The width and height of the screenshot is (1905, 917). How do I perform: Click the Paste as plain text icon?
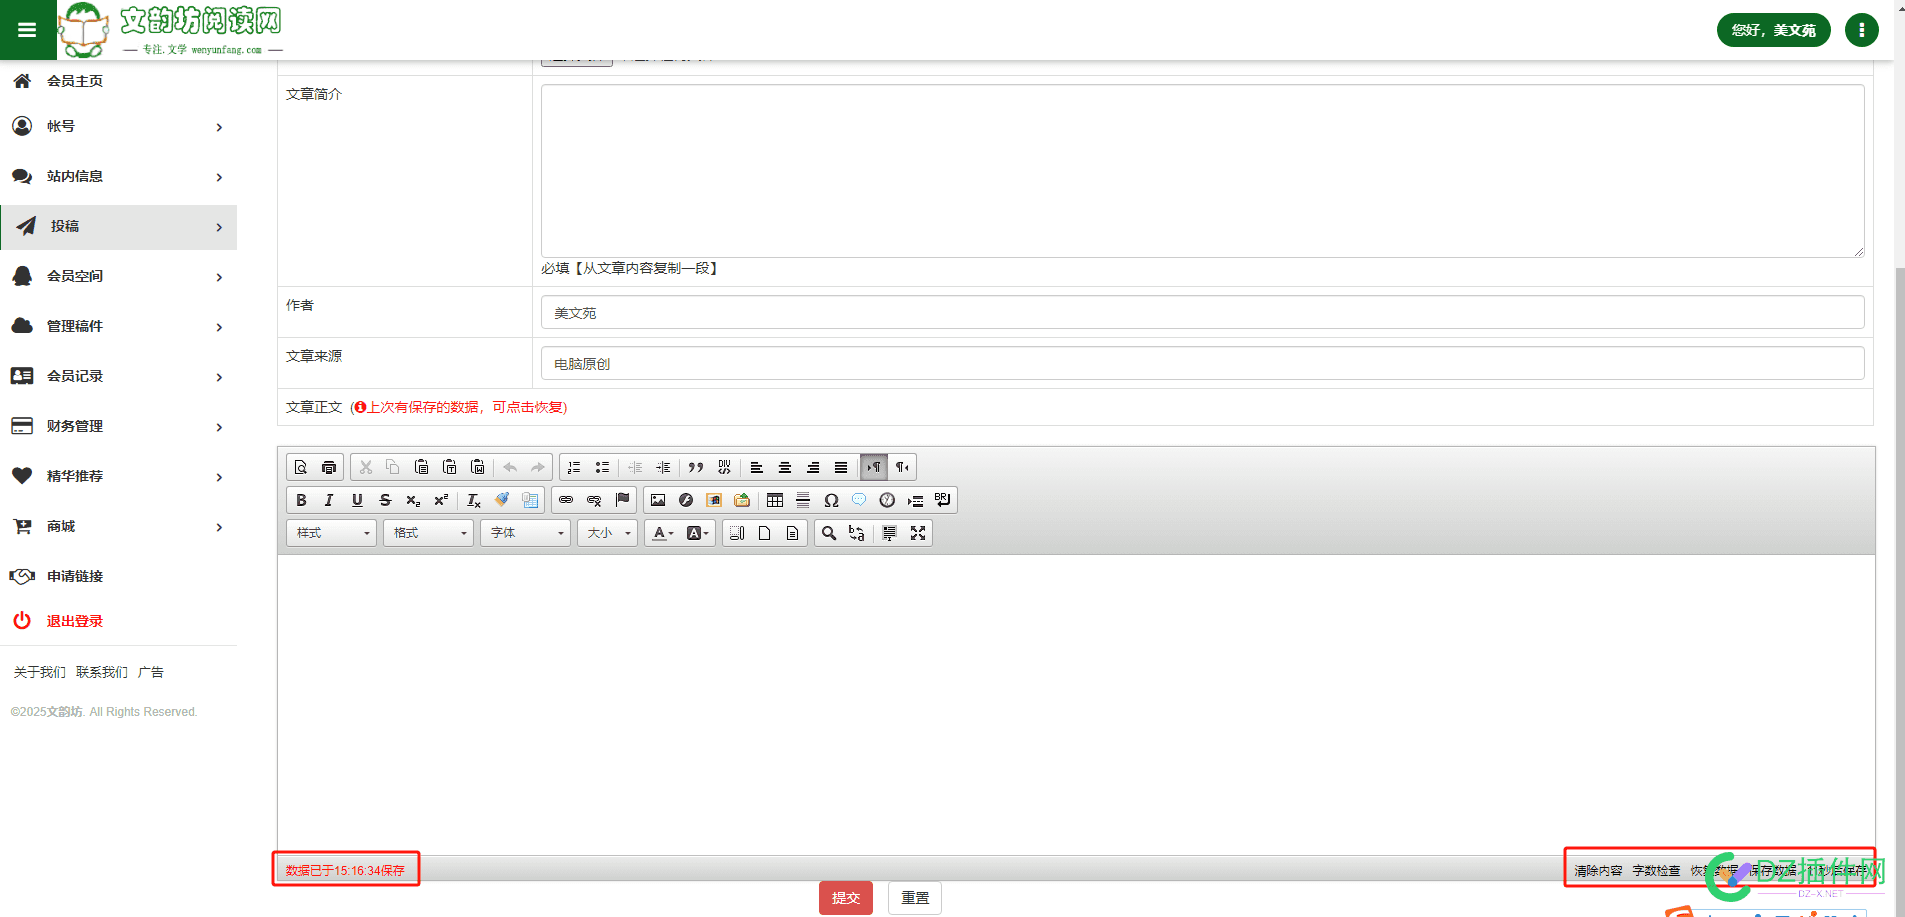point(450,467)
